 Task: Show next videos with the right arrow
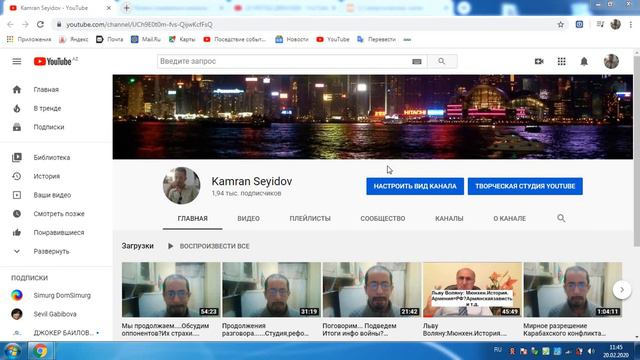click(622, 290)
